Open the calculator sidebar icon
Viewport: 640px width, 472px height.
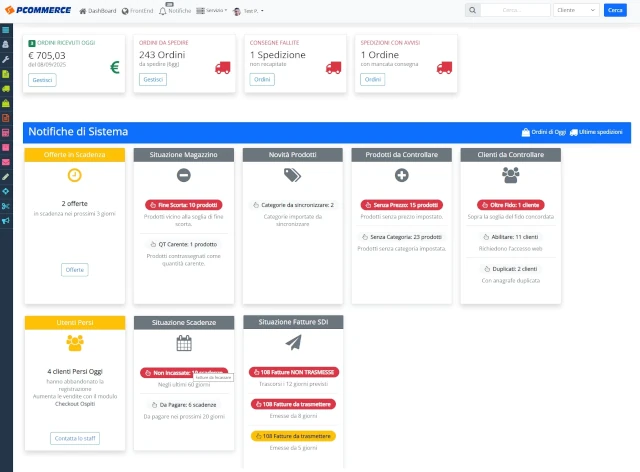[x=6, y=133]
